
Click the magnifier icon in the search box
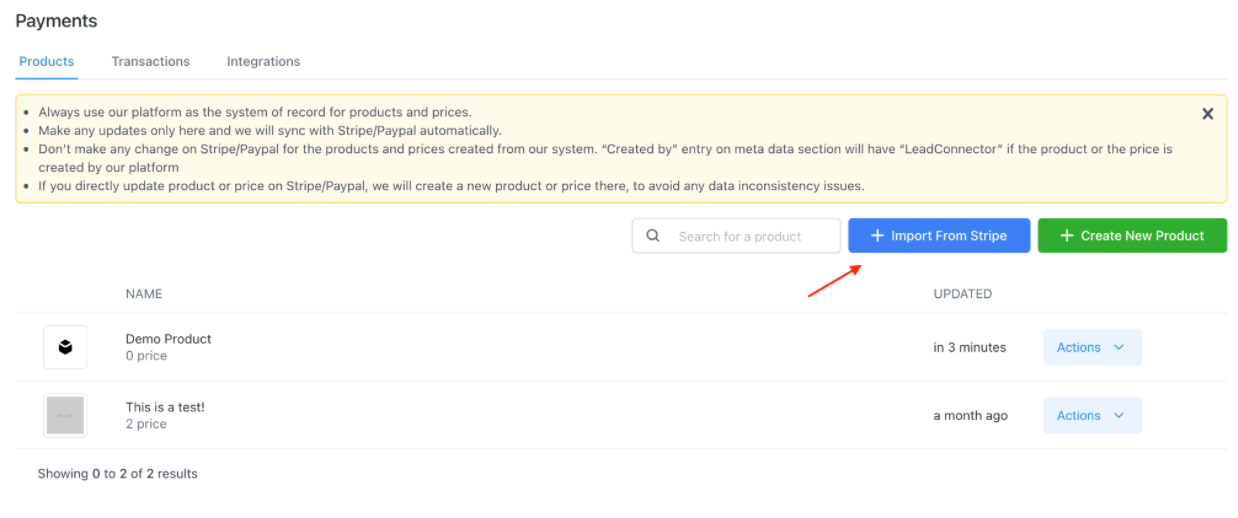[x=653, y=236]
